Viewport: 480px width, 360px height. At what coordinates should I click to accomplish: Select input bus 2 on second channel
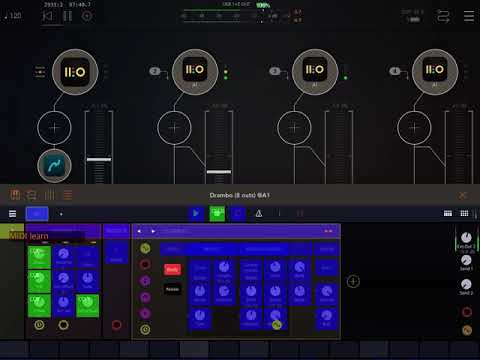pyautogui.click(x=155, y=71)
